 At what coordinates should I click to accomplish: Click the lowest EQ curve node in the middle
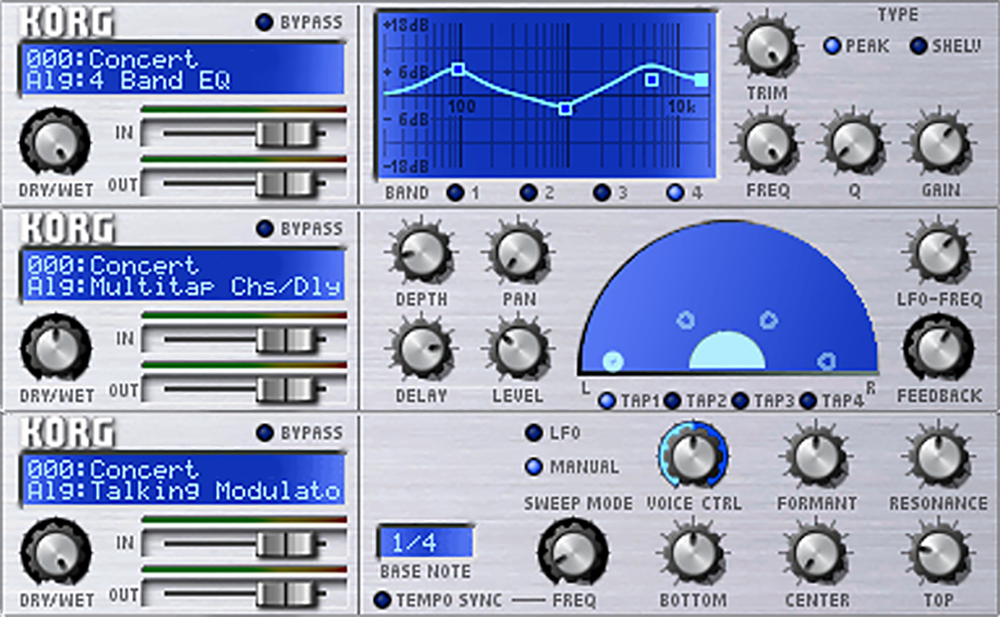click(x=565, y=109)
